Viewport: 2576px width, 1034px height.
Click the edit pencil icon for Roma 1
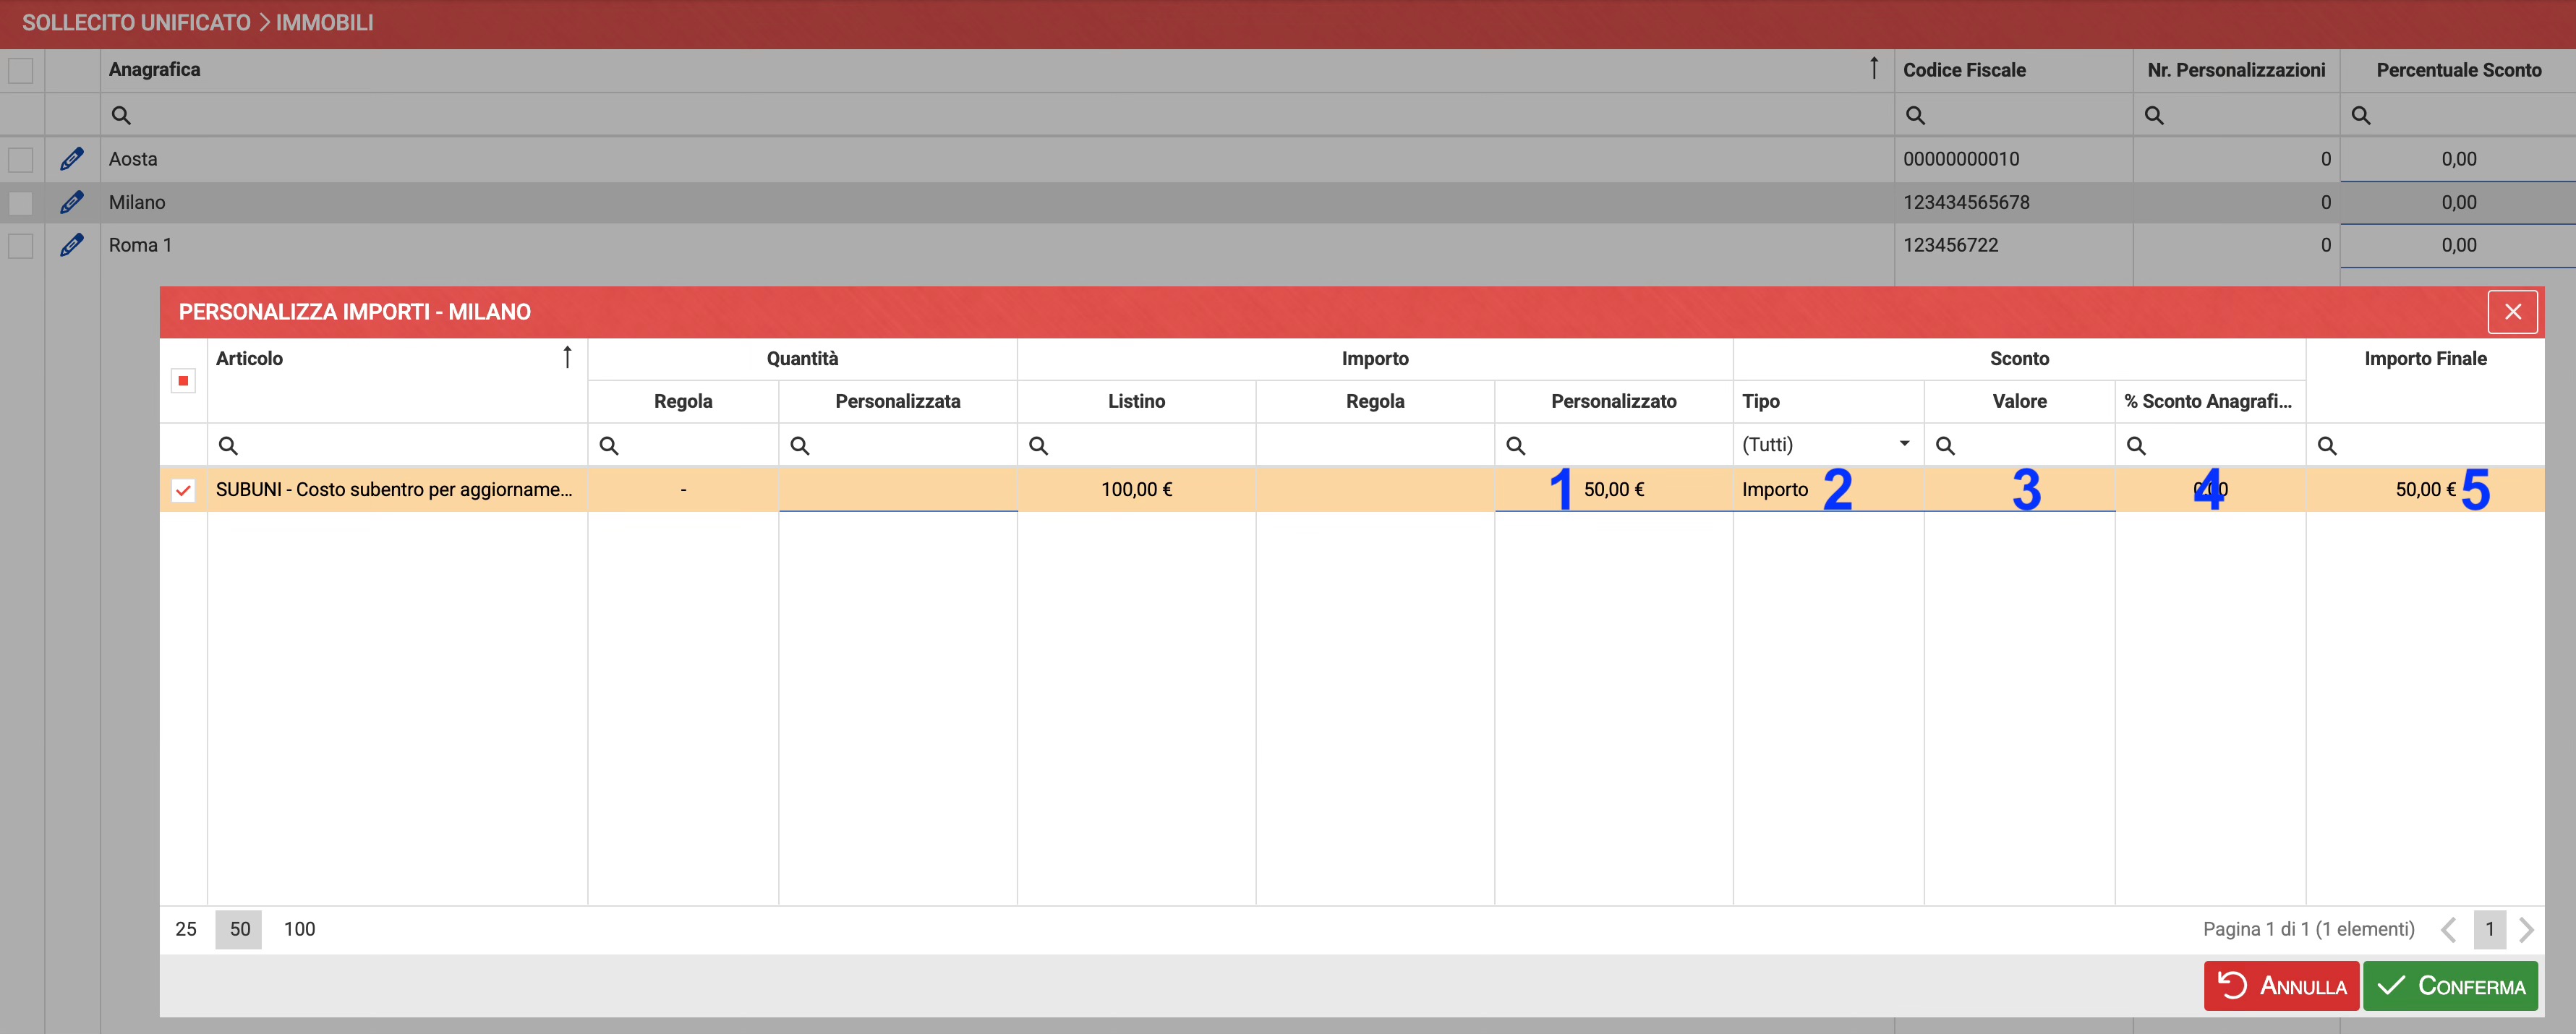pos(71,245)
